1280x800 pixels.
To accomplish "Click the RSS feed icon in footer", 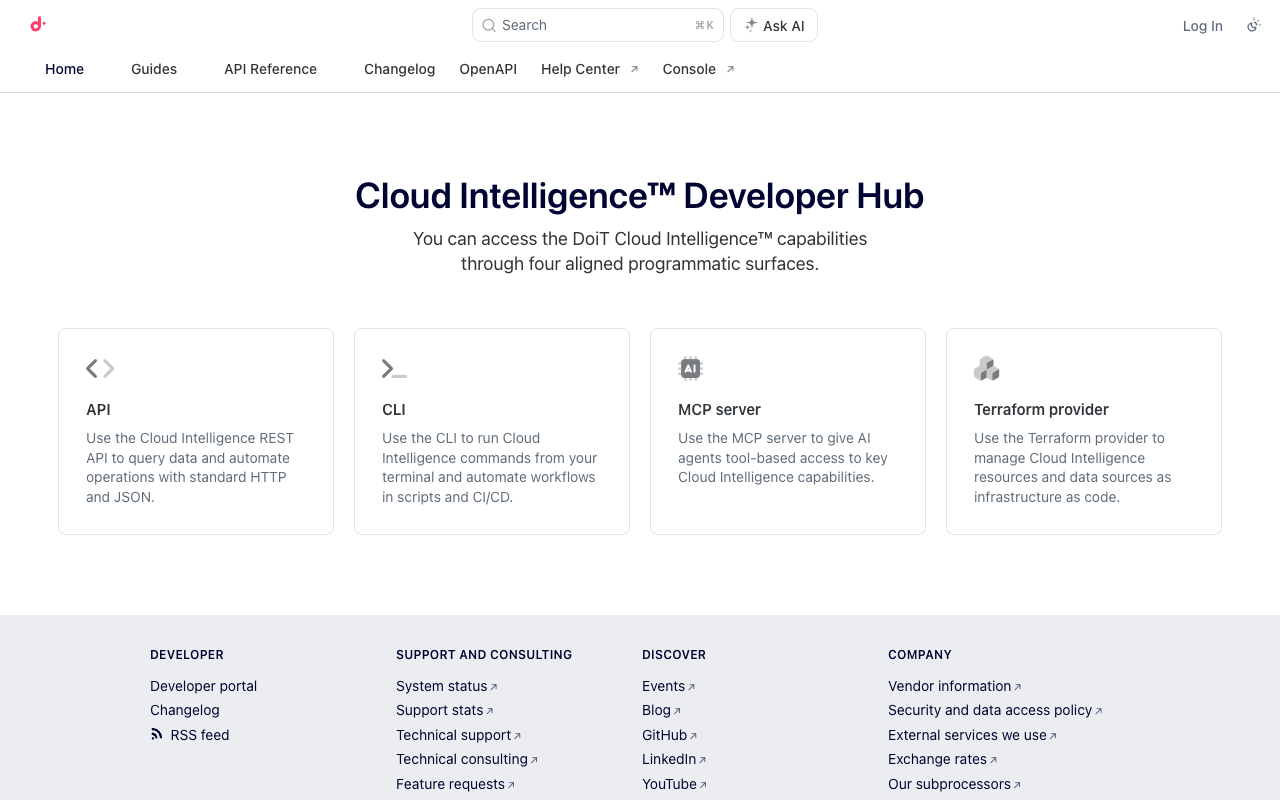I will (157, 734).
